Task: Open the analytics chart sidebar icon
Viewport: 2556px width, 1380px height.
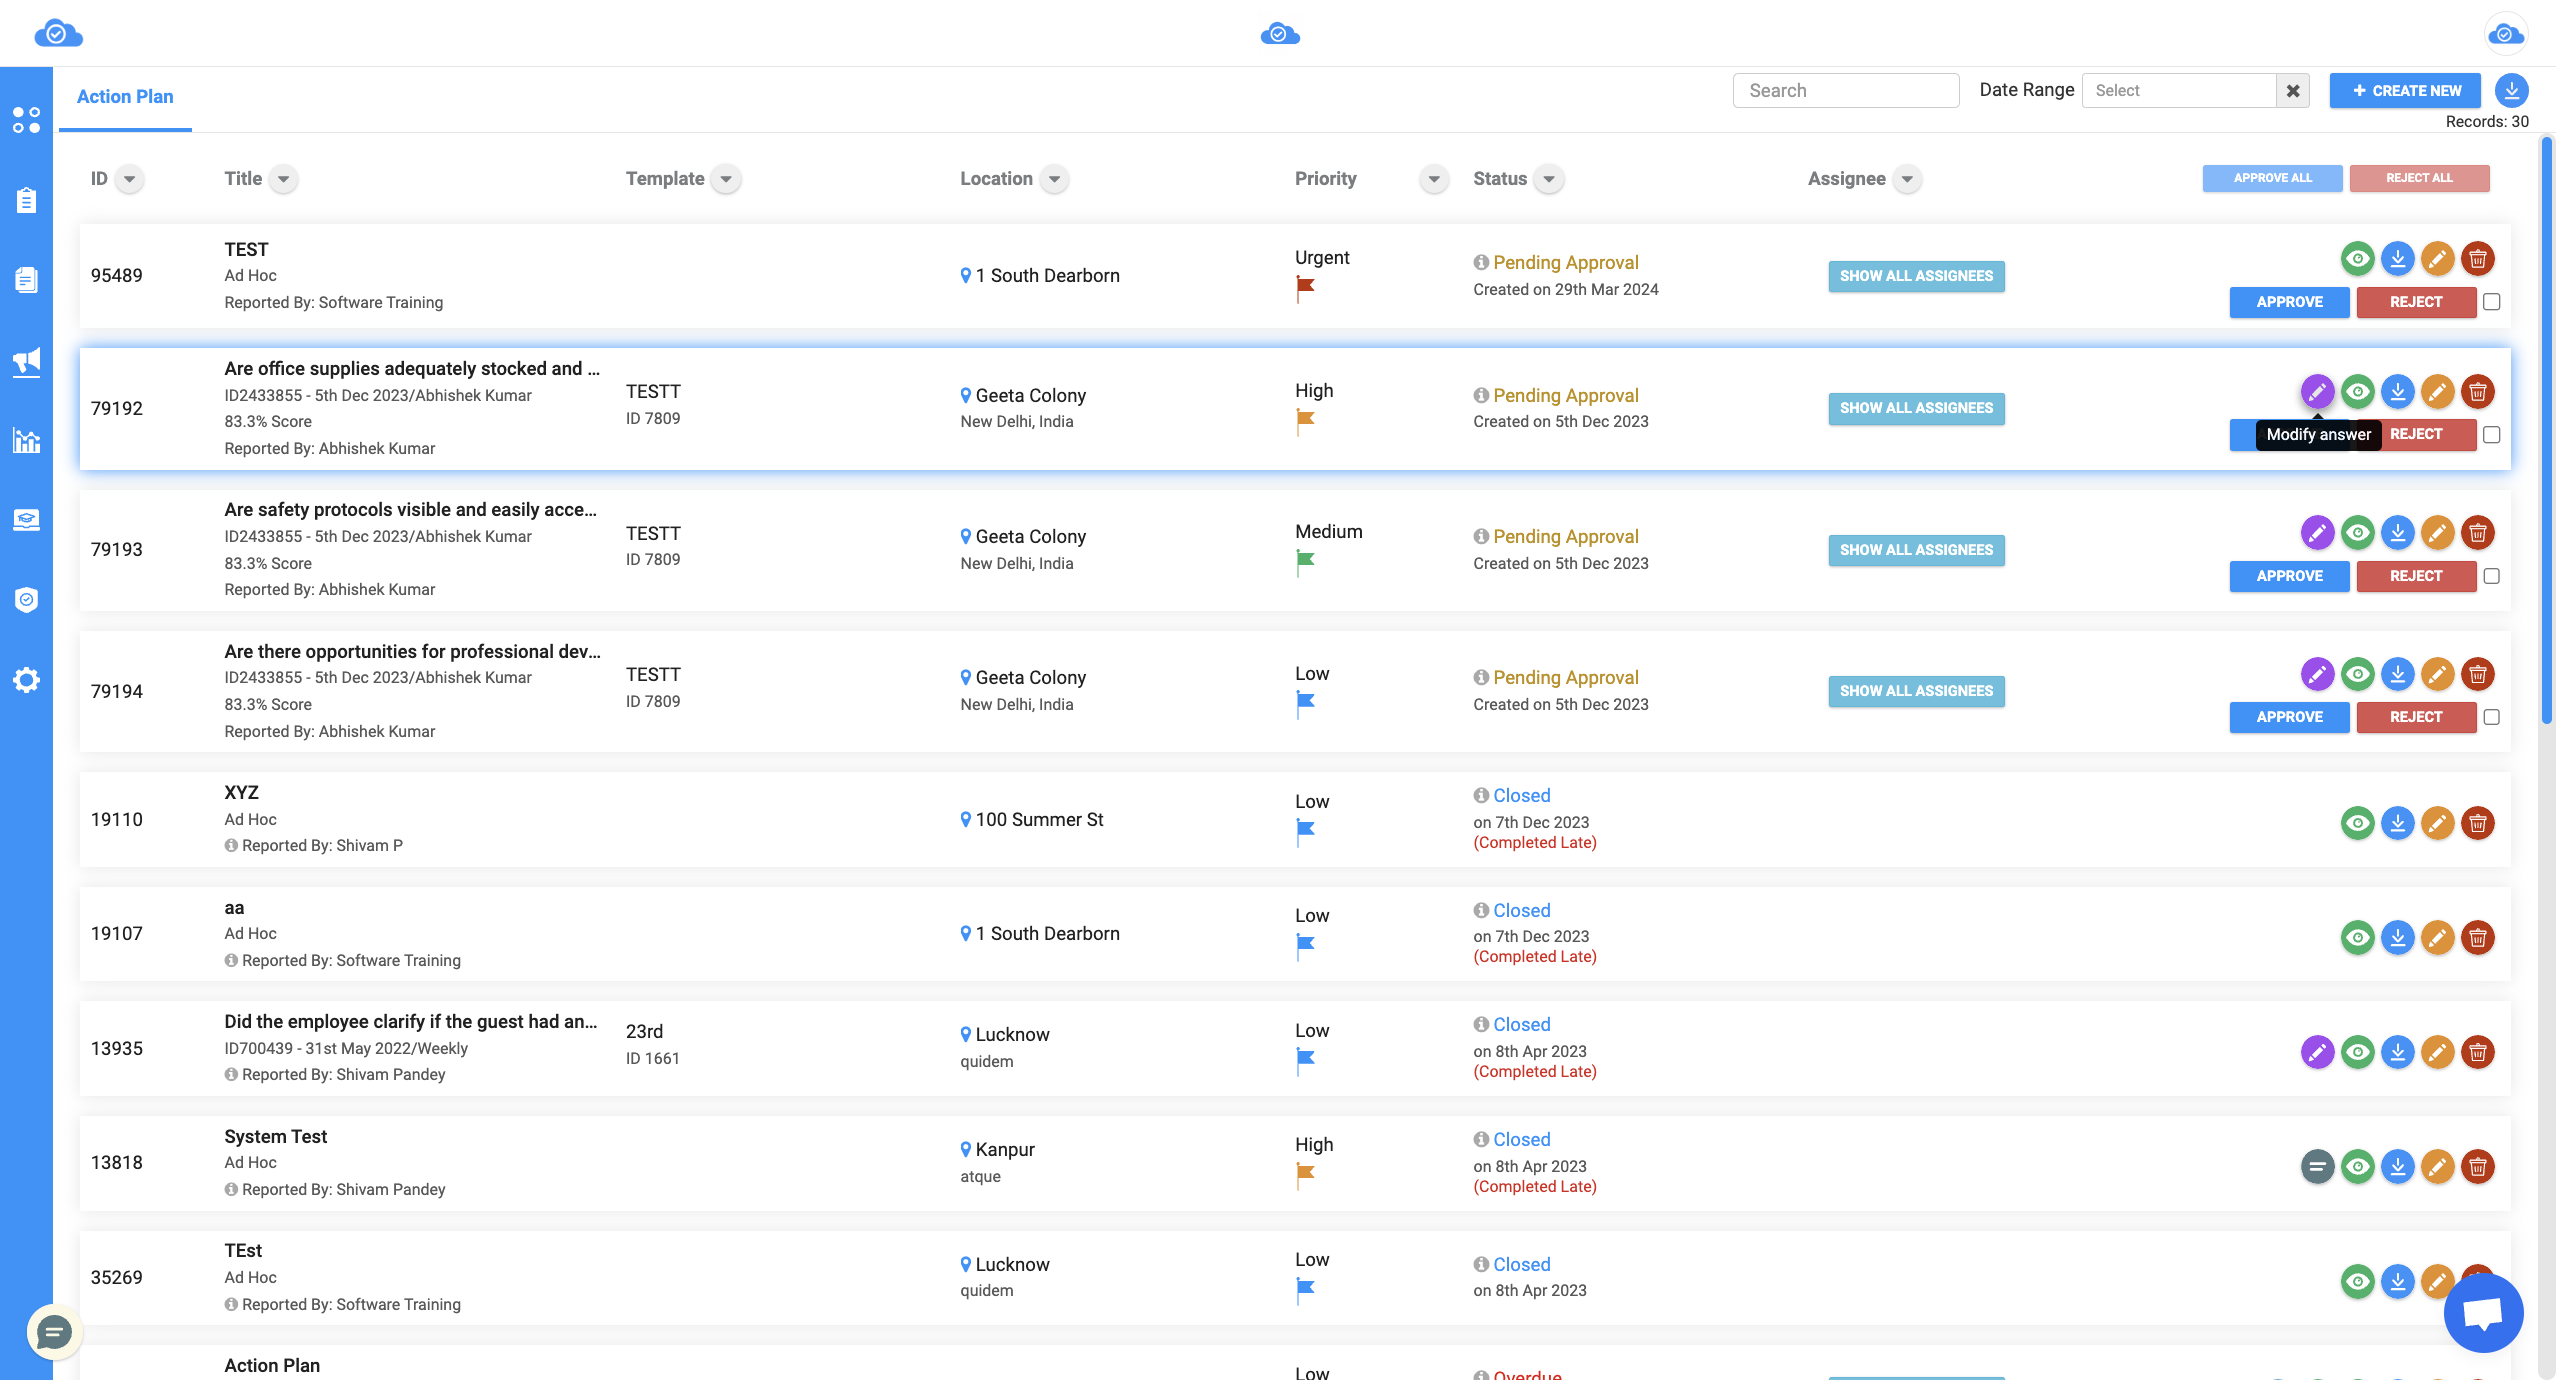Action: click(26, 440)
